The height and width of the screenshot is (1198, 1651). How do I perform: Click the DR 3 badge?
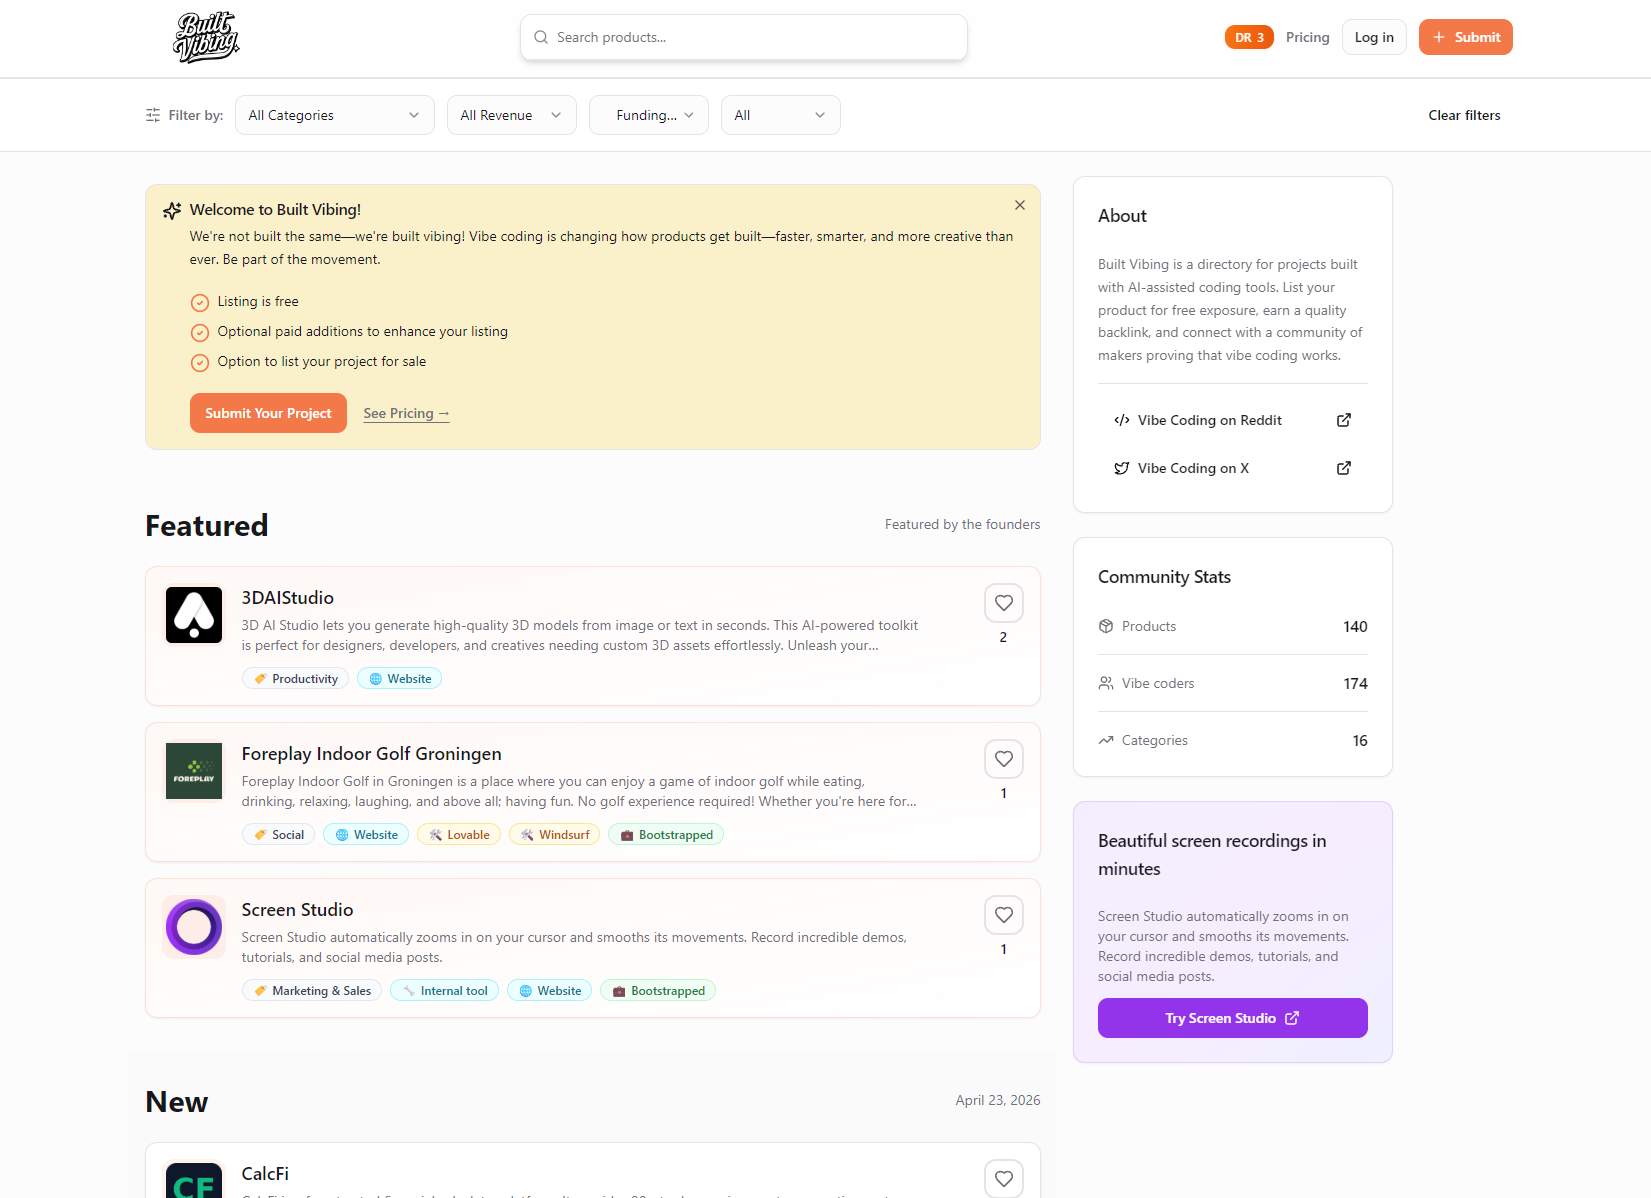pos(1248,37)
